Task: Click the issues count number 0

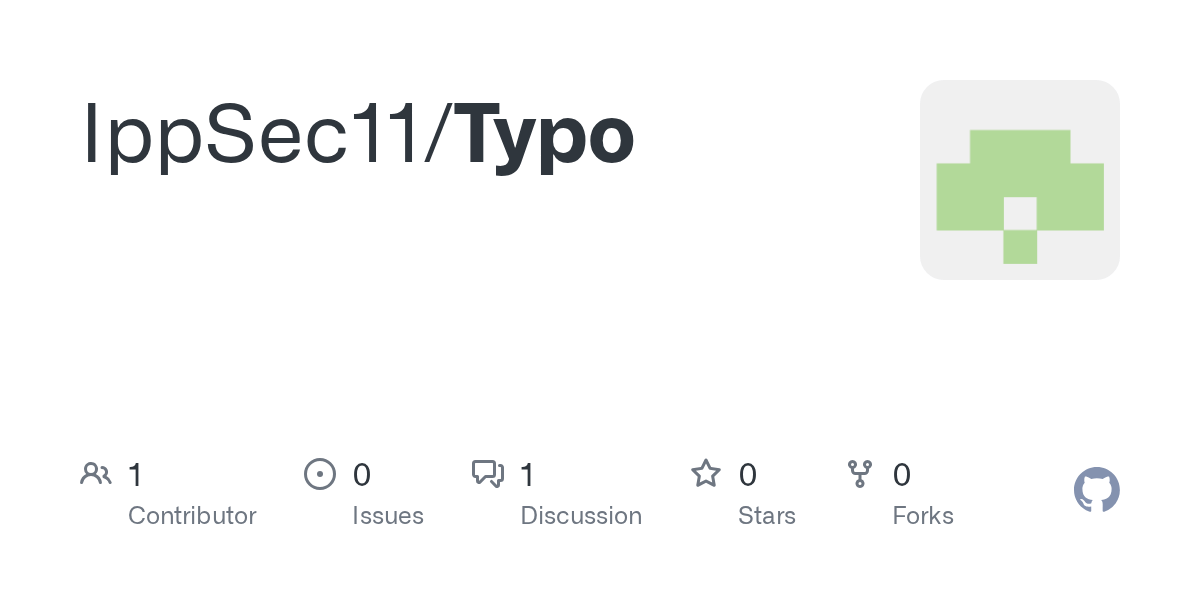Action: click(x=362, y=475)
